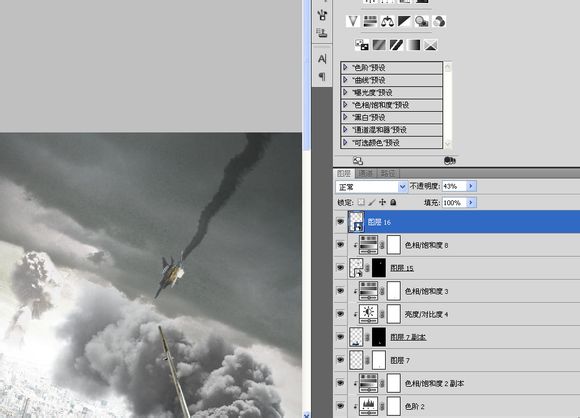
Task: Open the opacity slider arrow next to 43%
Action: [x=471, y=186]
